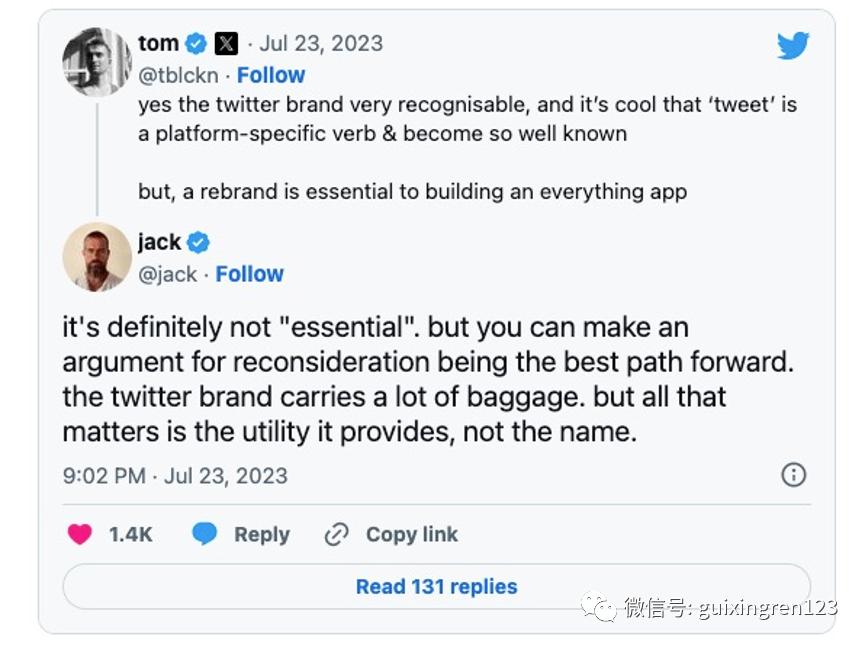Screen dimensions: 866x647
Task: Open jack's profile picture
Action: click(97, 257)
